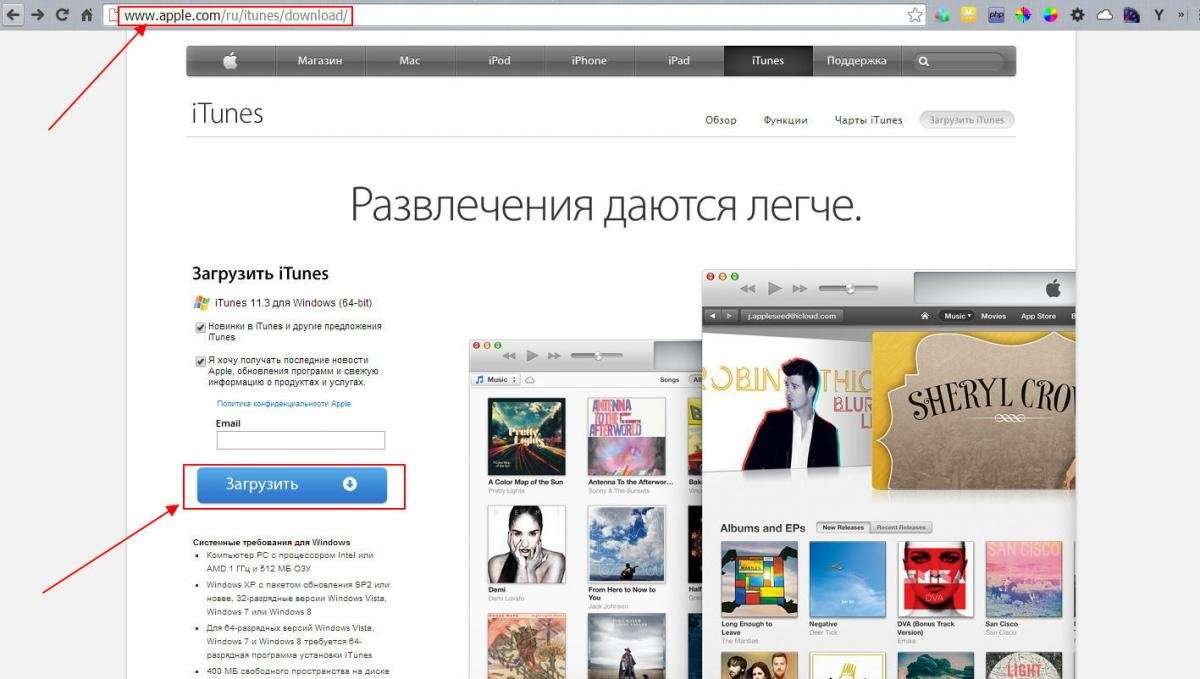Click the cloud extension icon

1105,15
